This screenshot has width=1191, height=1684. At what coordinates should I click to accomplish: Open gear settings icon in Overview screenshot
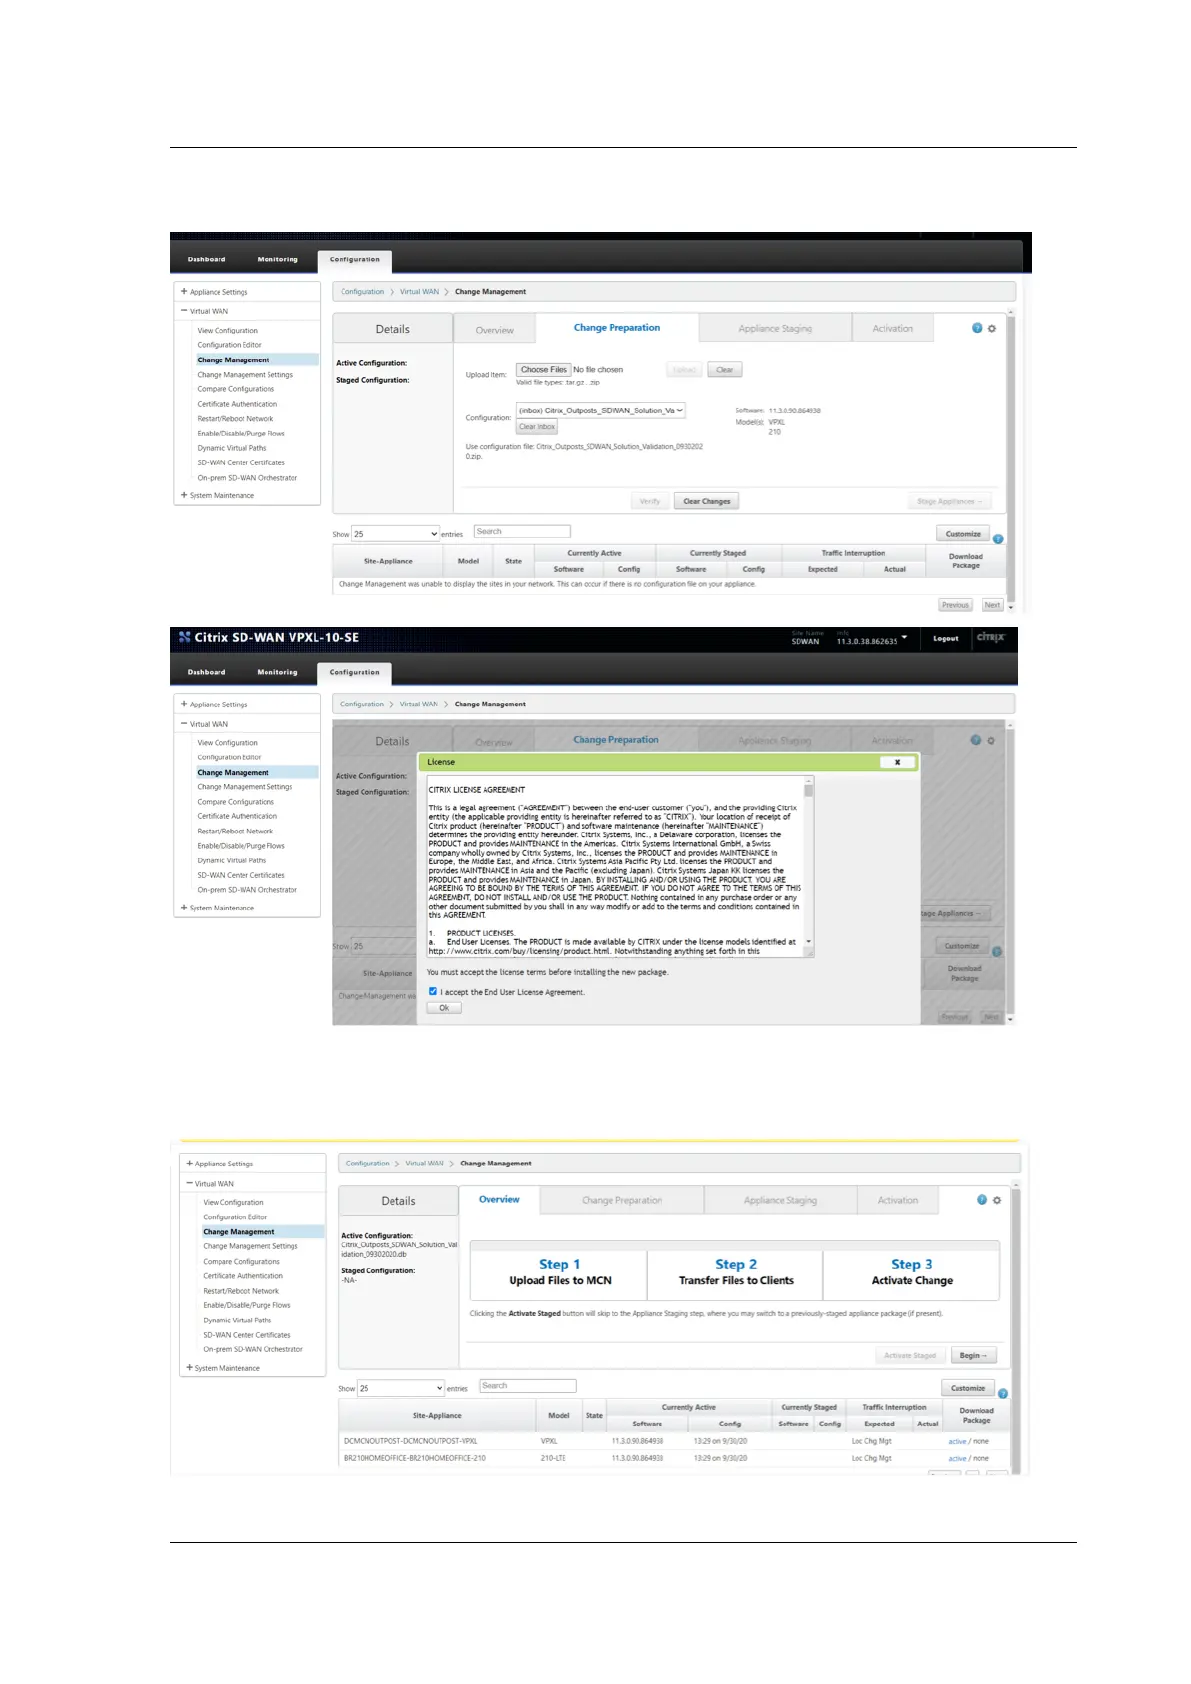pos(997,1200)
